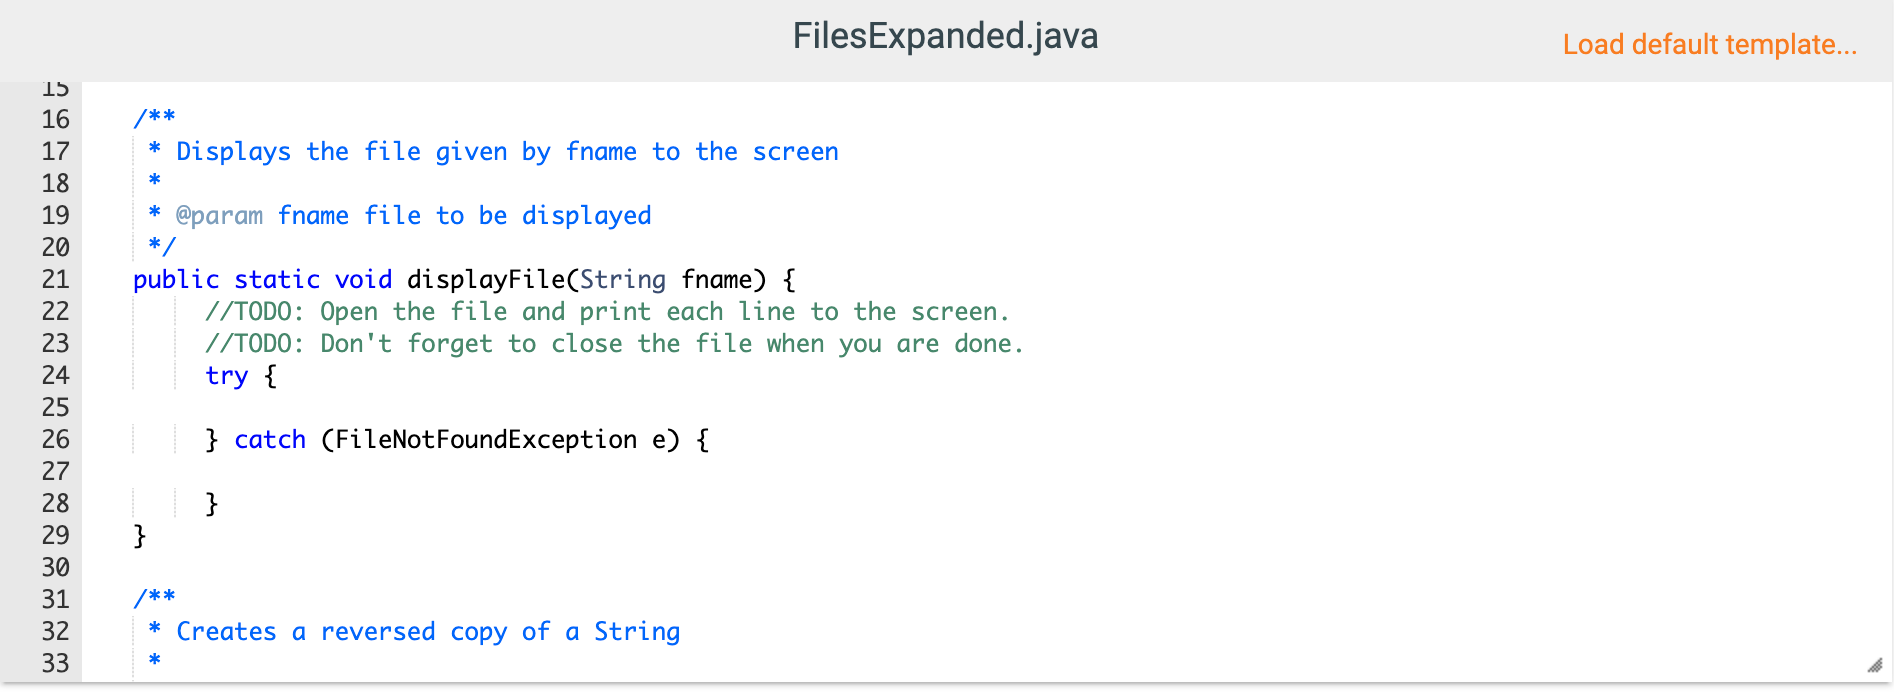Click the 'String fname' parameter
This screenshot has width=1894, height=692.
(666, 280)
